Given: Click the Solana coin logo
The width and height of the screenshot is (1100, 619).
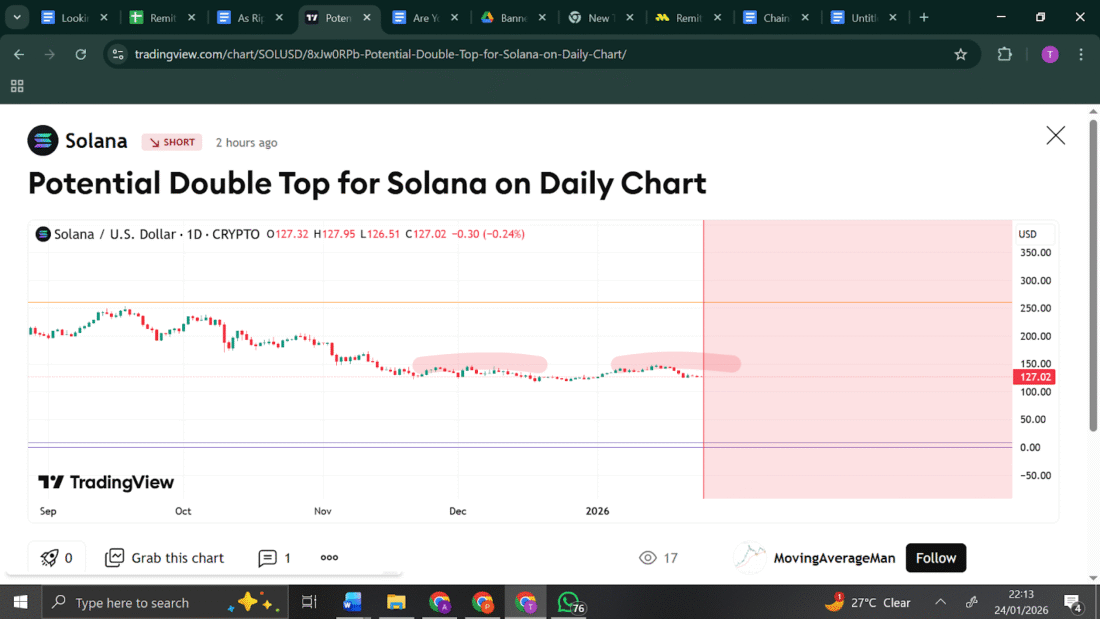Looking at the screenshot, I should point(43,141).
